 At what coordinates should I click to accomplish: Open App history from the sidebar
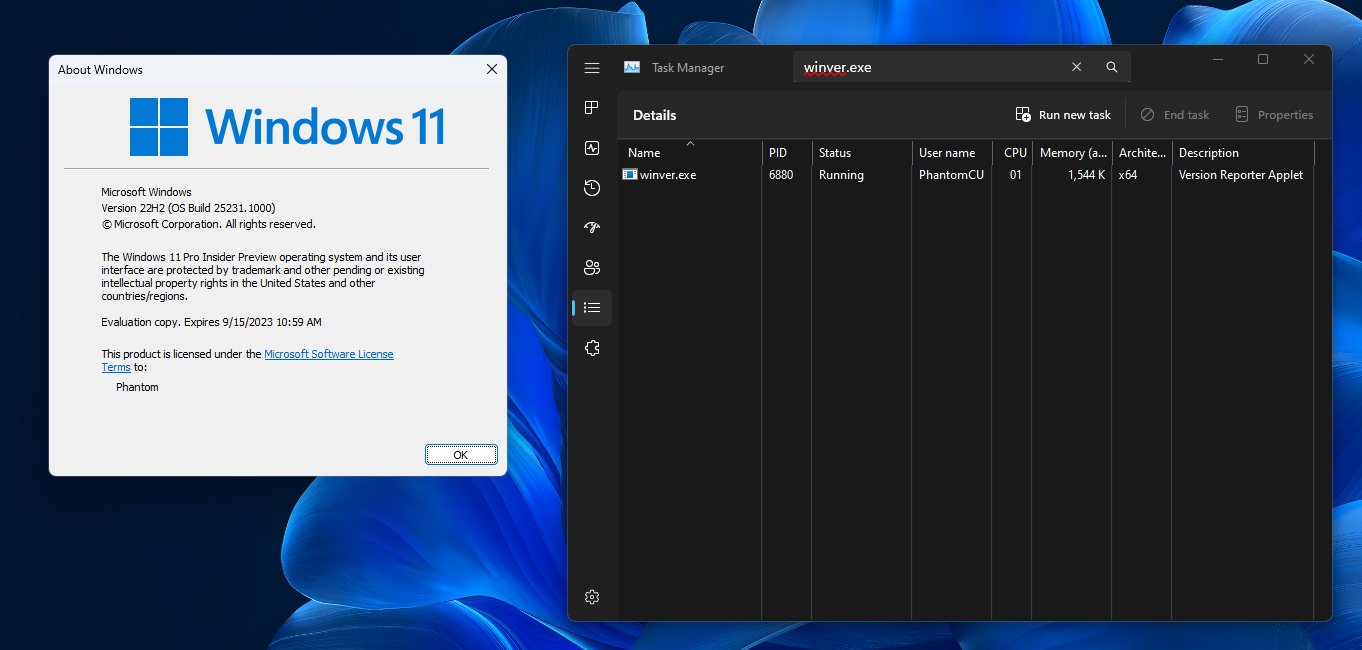coord(592,188)
